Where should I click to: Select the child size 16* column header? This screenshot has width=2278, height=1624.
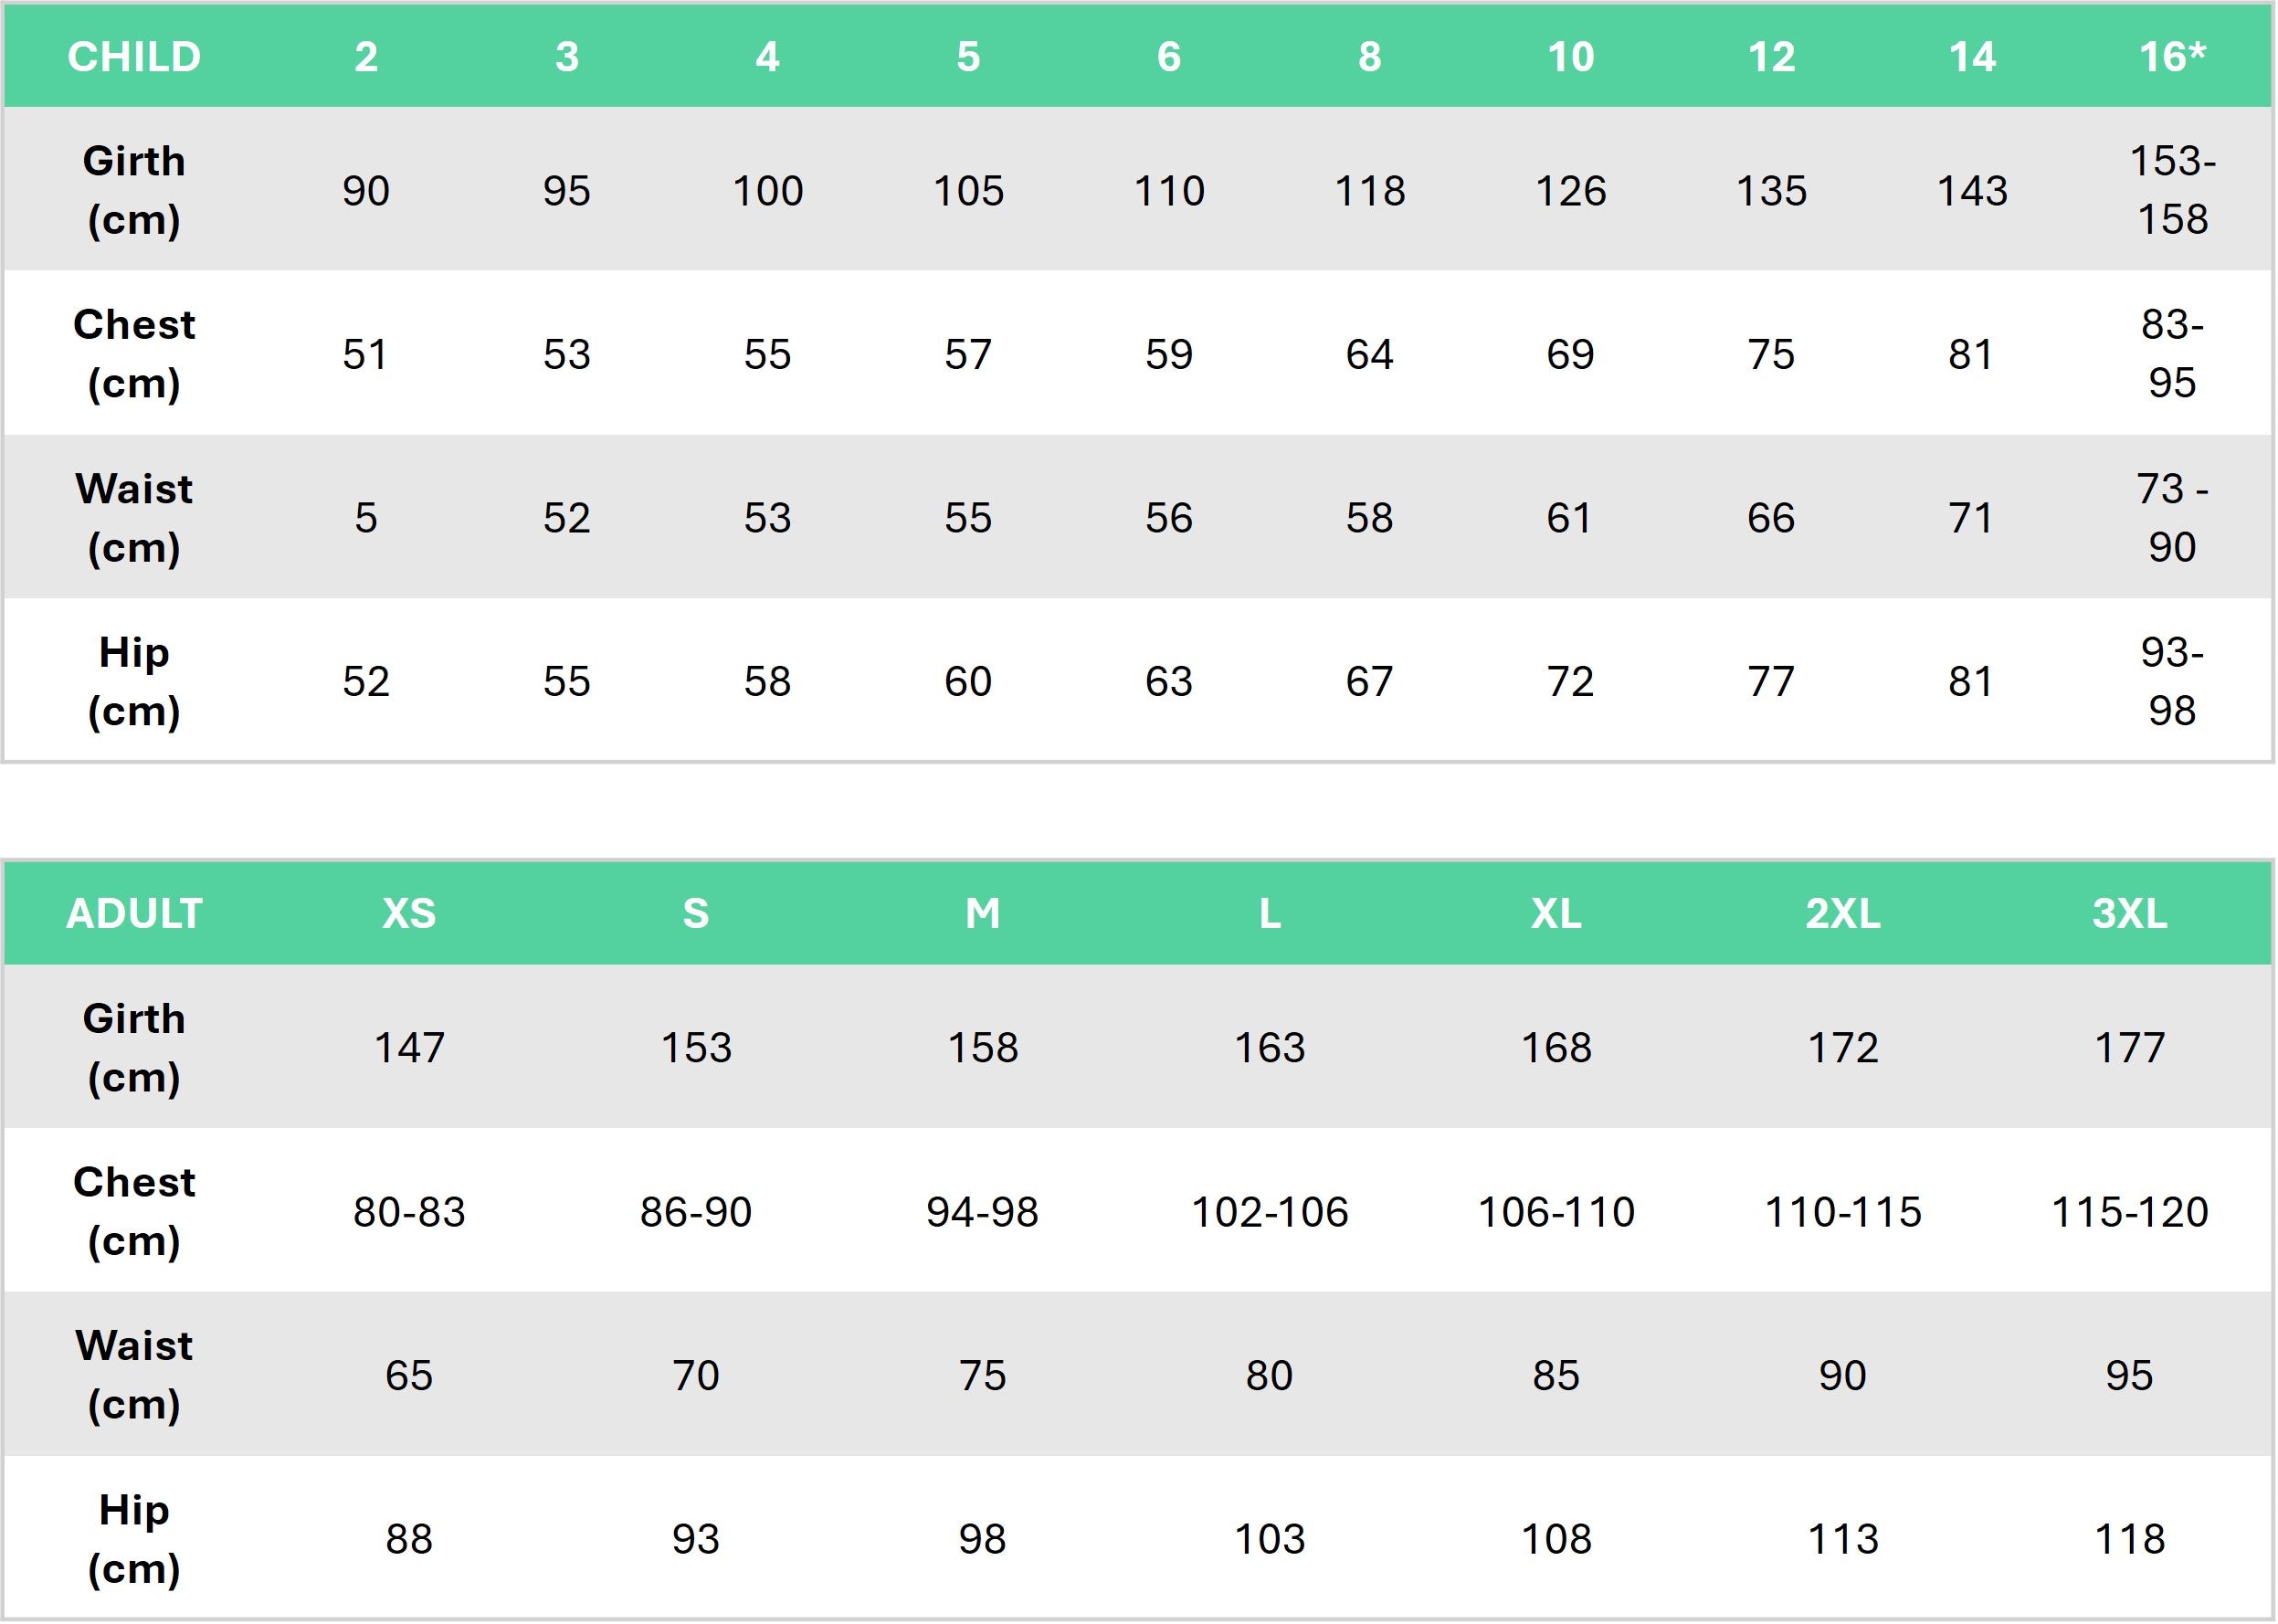pos(2171,57)
